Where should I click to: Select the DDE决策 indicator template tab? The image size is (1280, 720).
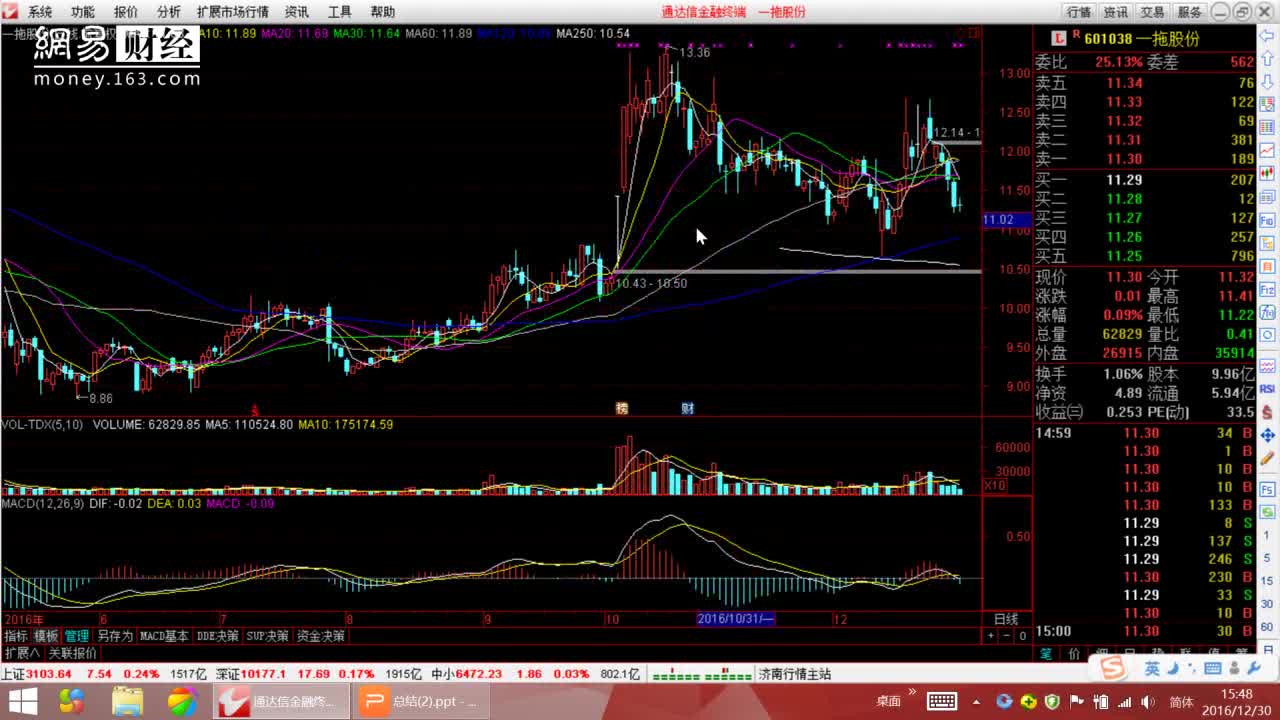[218, 636]
